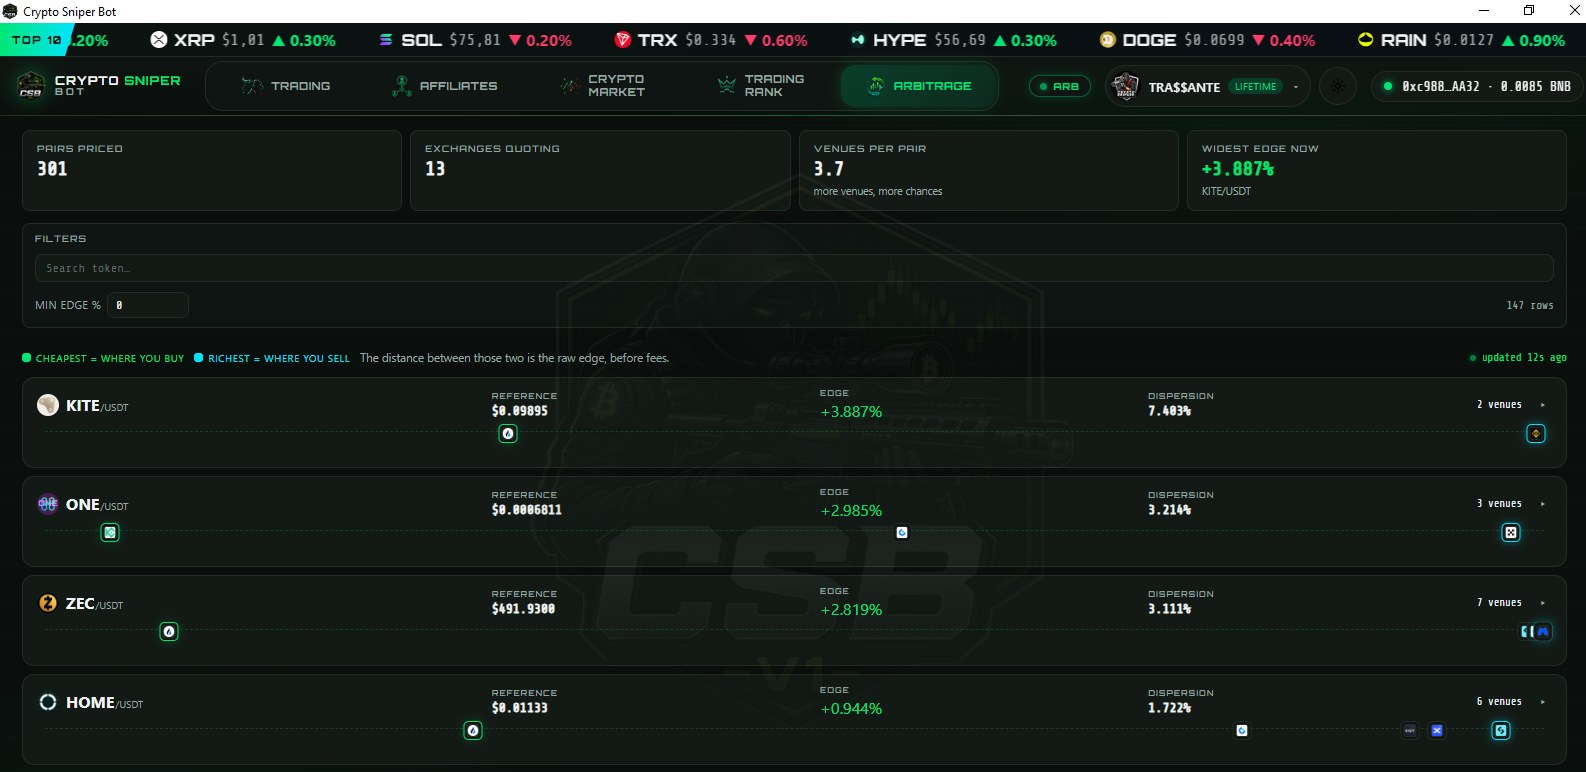The height and width of the screenshot is (772, 1586).
Task: Select HOME cheapest venue marker
Action: [x=473, y=731]
